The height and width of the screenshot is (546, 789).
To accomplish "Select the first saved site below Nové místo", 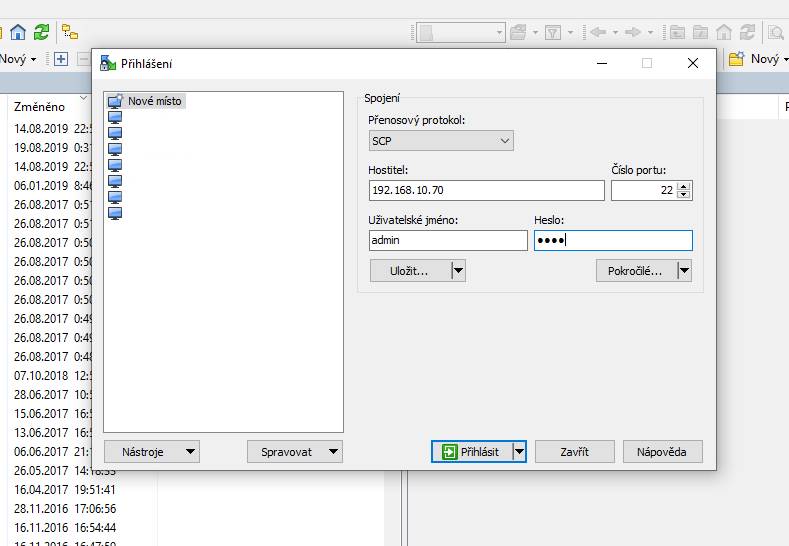I will (115, 117).
